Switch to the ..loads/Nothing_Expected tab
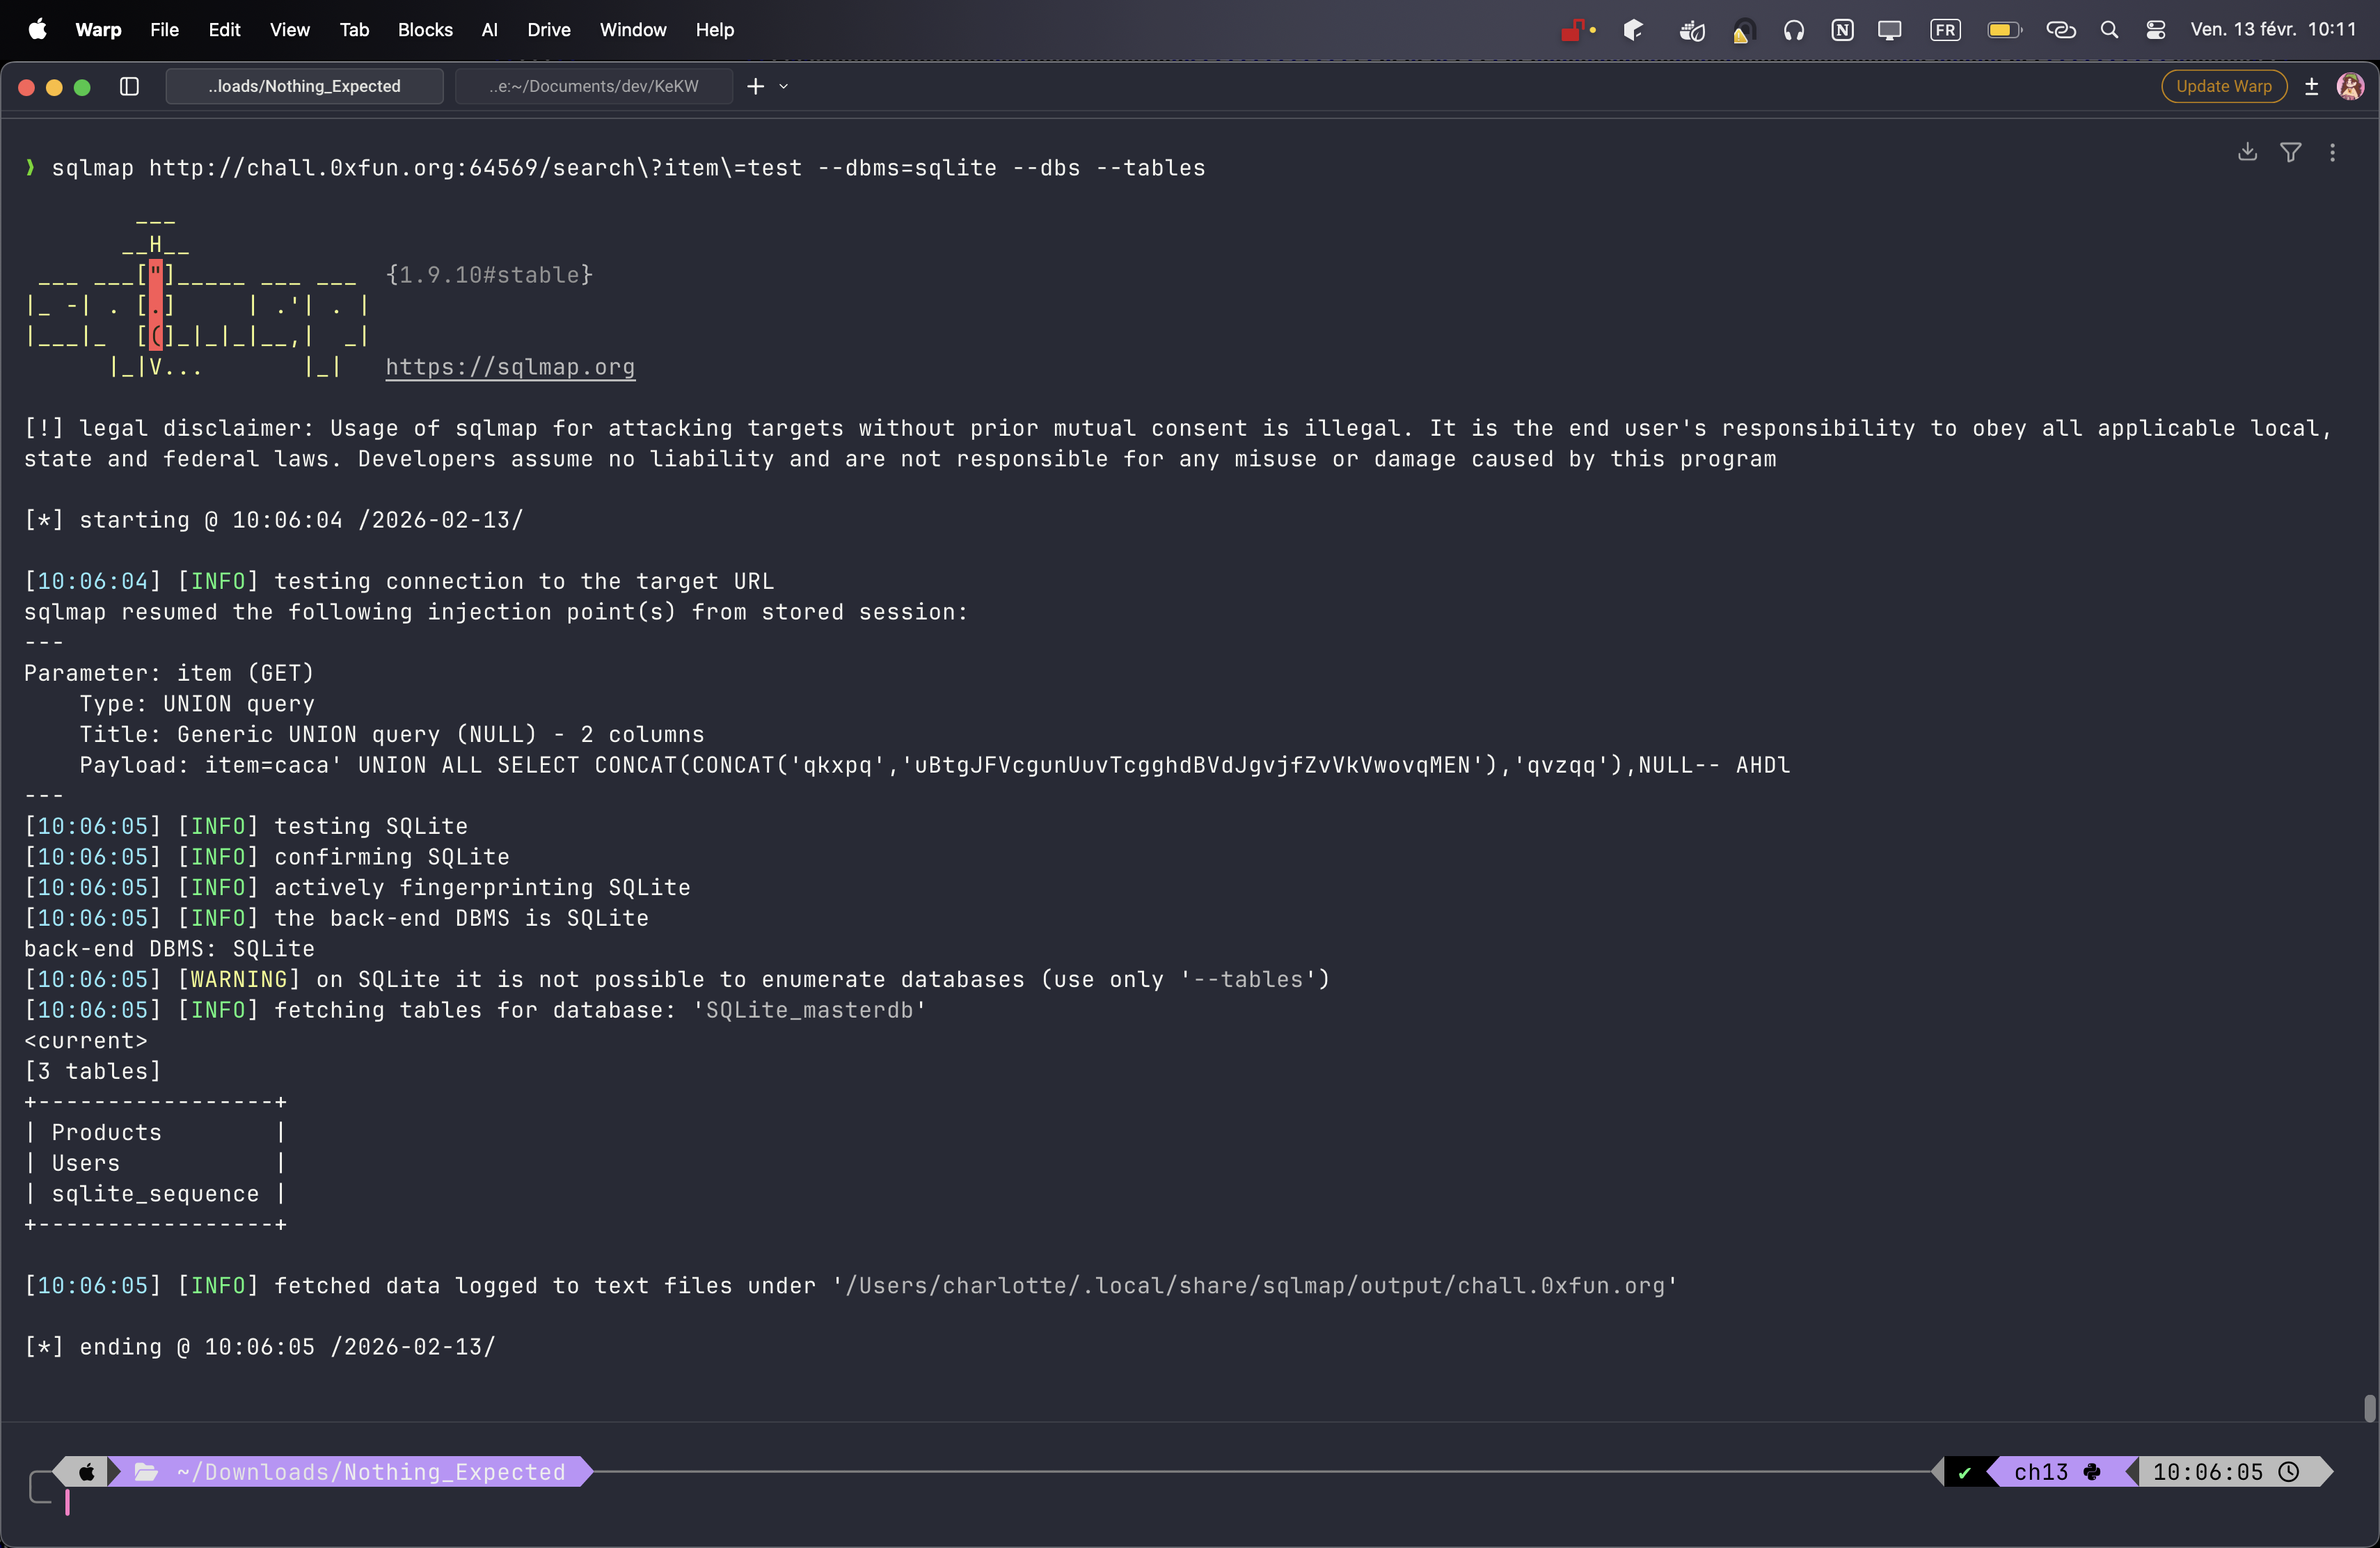2380x1548 pixels. click(305, 86)
